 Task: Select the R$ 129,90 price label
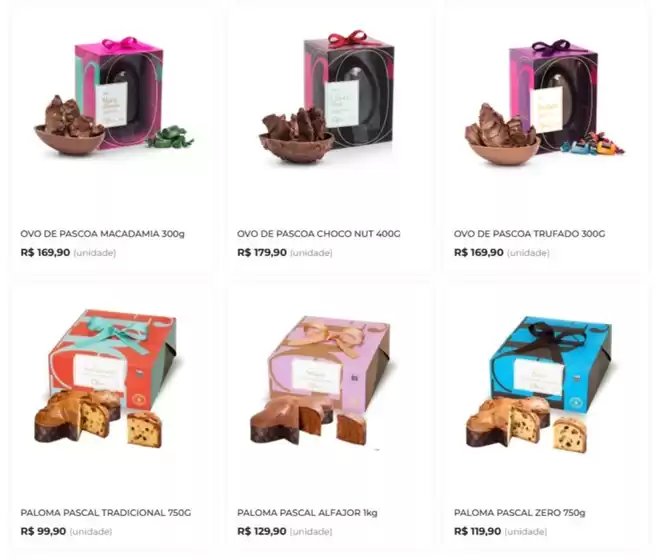coord(262,531)
